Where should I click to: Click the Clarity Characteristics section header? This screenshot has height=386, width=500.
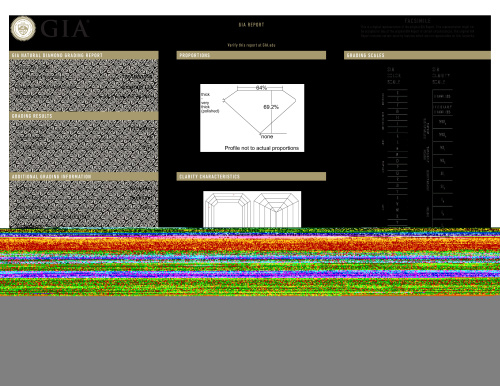click(251, 176)
